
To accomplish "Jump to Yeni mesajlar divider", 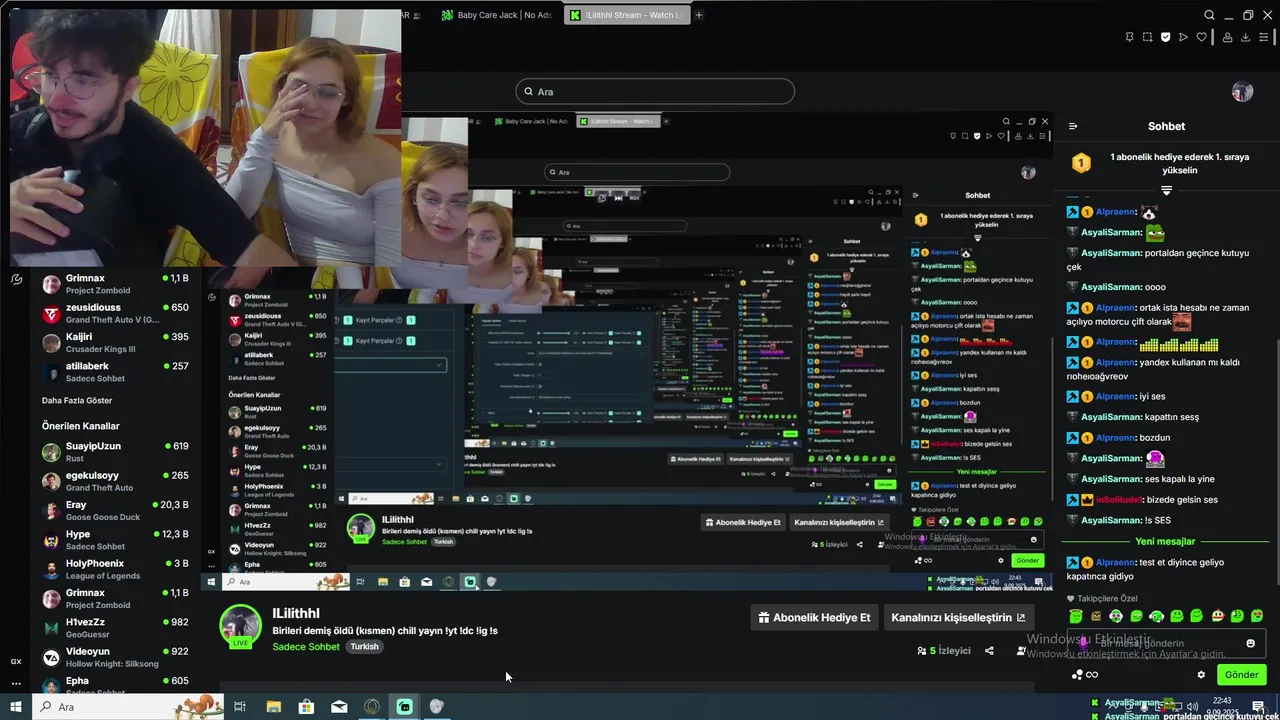I will pyautogui.click(x=1165, y=541).
